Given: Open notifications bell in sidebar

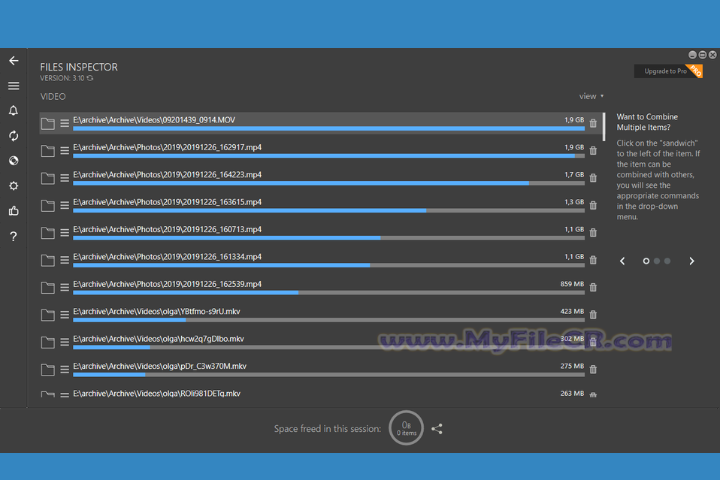Looking at the screenshot, I should pyautogui.click(x=14, y=111).
